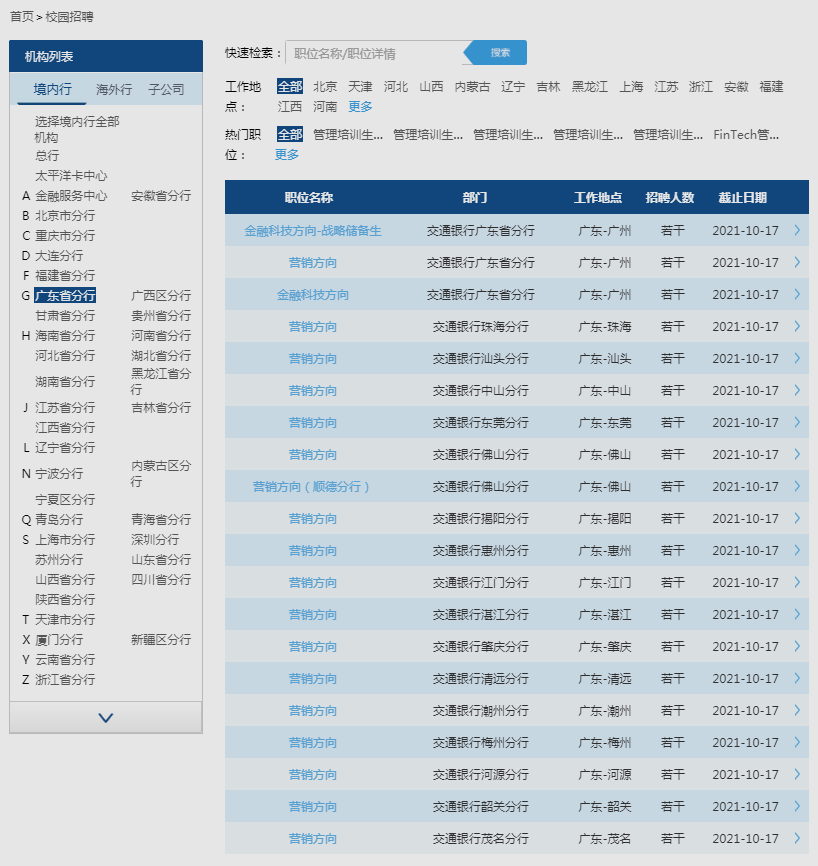Open arrow on the 广东-汕头 row
The image size is (818, 866).
tap(797, 358)
